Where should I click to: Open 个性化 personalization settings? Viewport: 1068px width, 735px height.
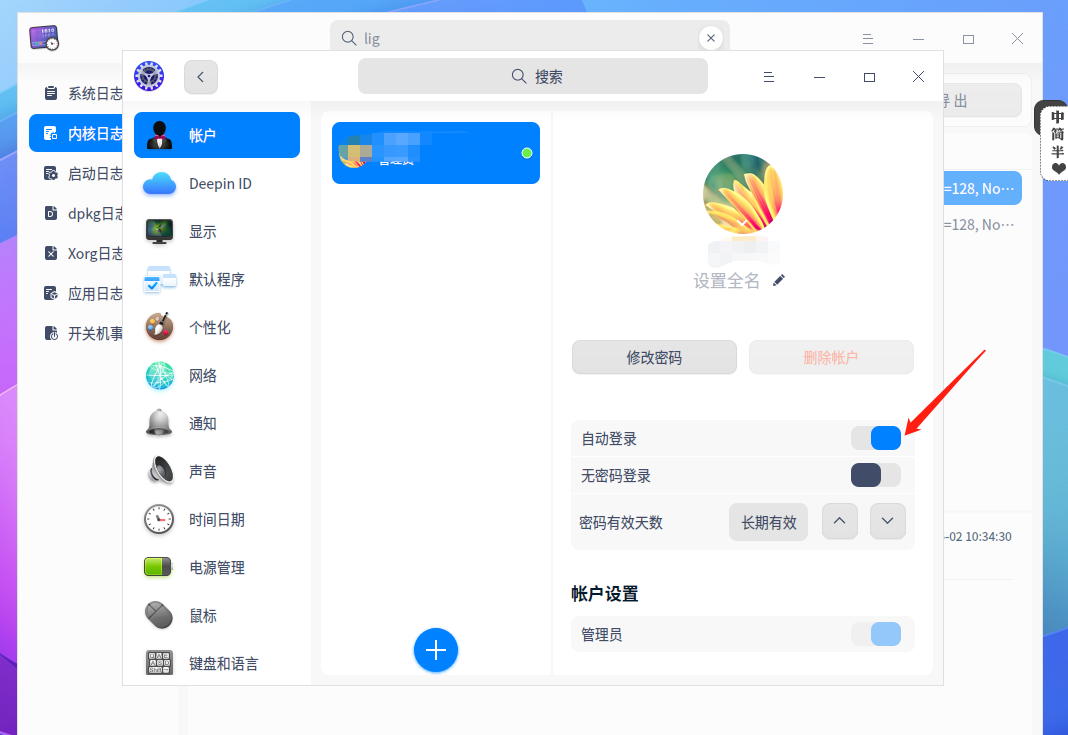pos(217,328)
